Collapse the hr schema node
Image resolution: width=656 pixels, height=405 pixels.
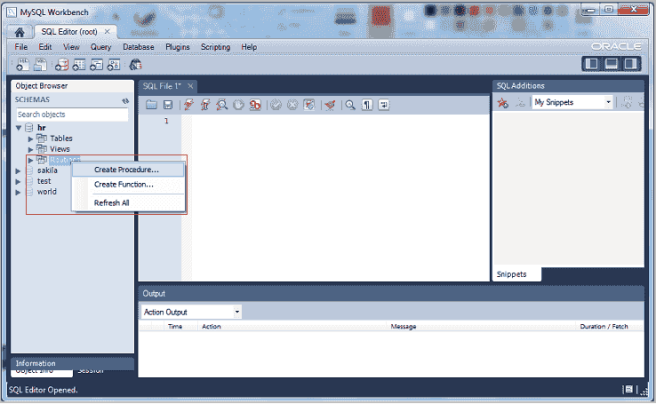(18, 128)
